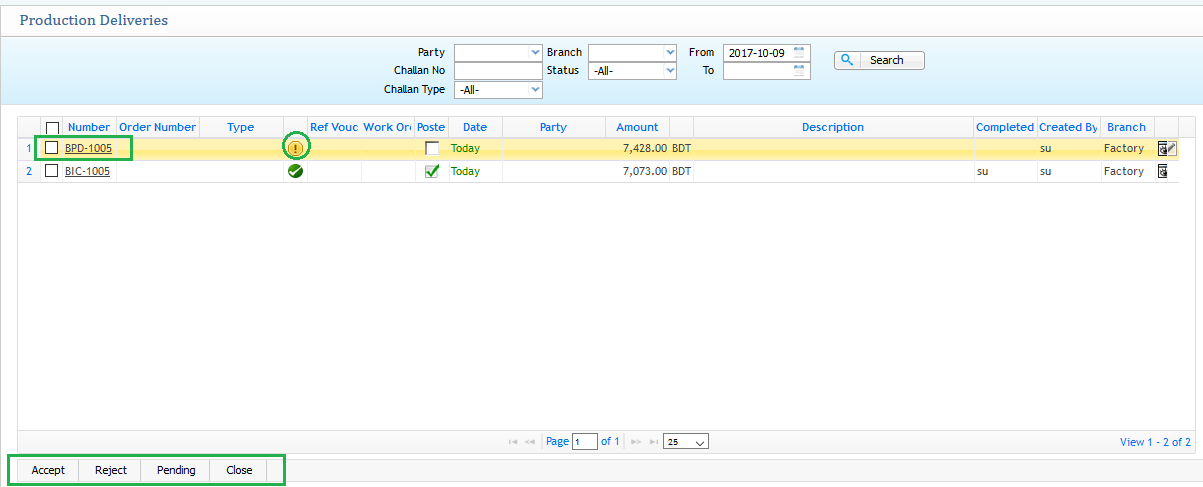The width and height of the screenshot is (1203, 487).
Task: Click the empty To date field
Action: point(767,71)
